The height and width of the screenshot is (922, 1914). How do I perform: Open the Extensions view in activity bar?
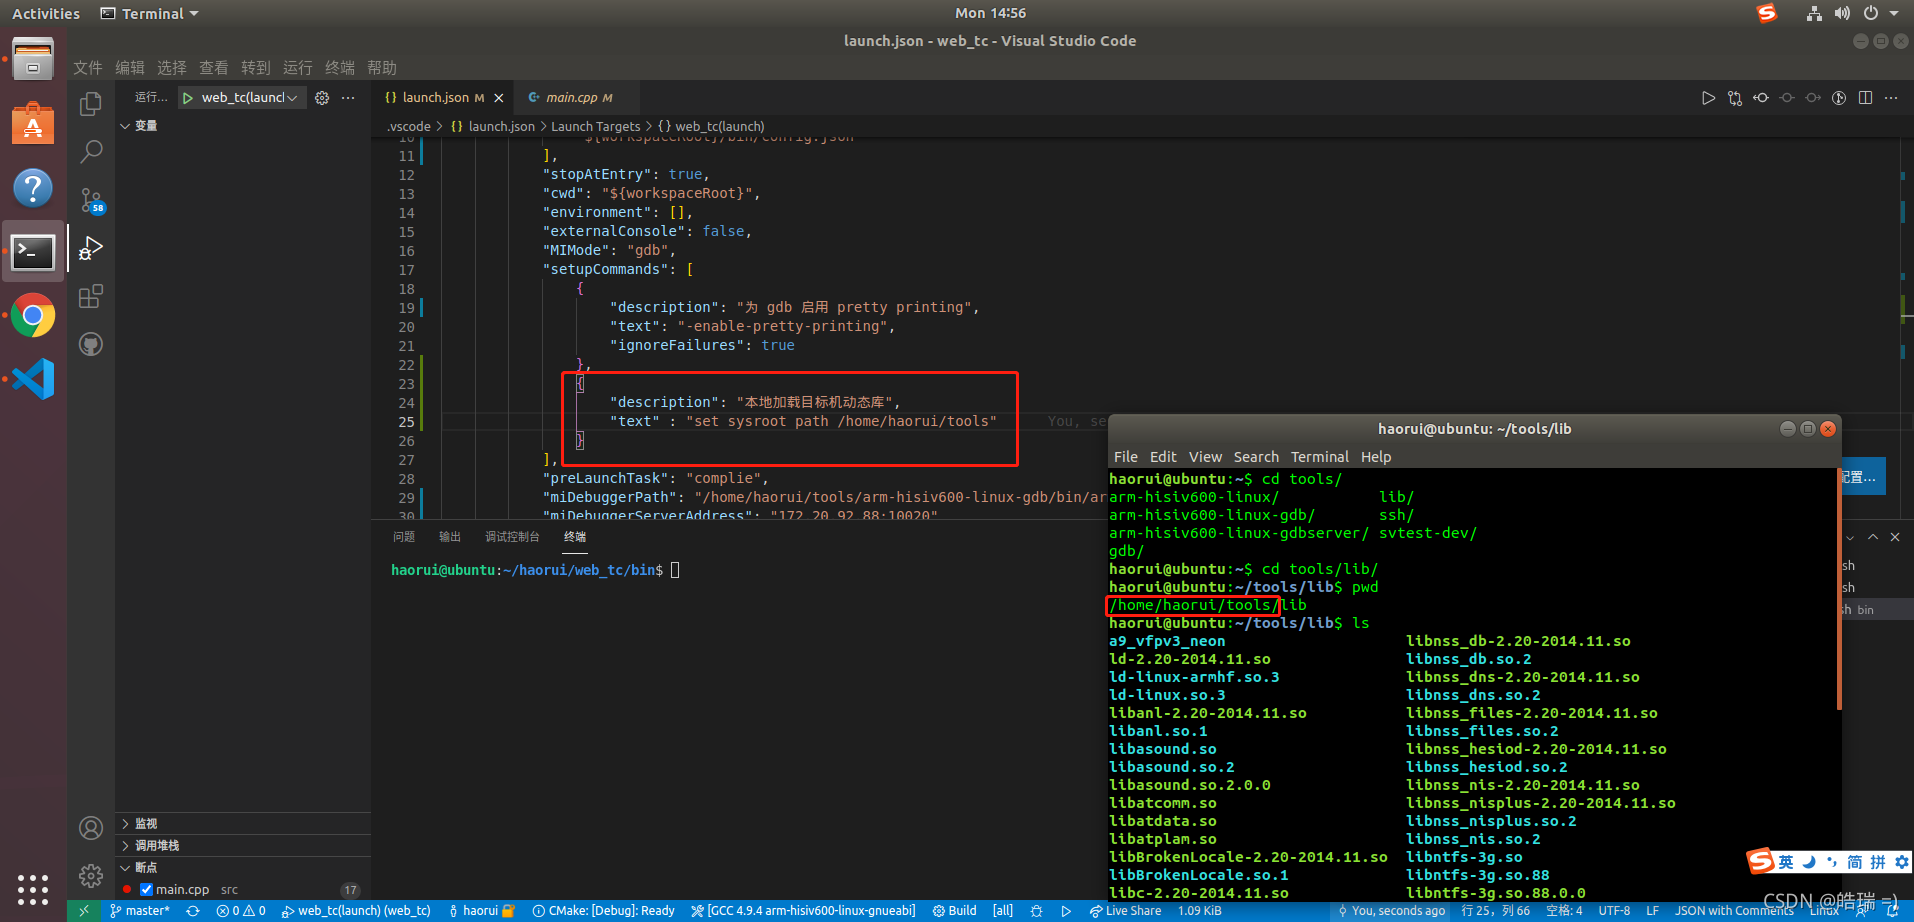coord(91,296)
